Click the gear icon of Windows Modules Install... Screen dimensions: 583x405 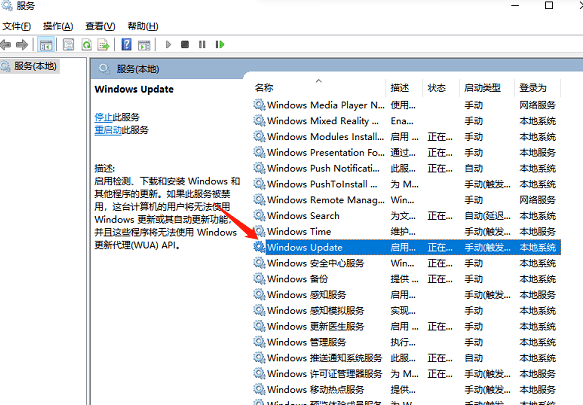pos(259,136)
